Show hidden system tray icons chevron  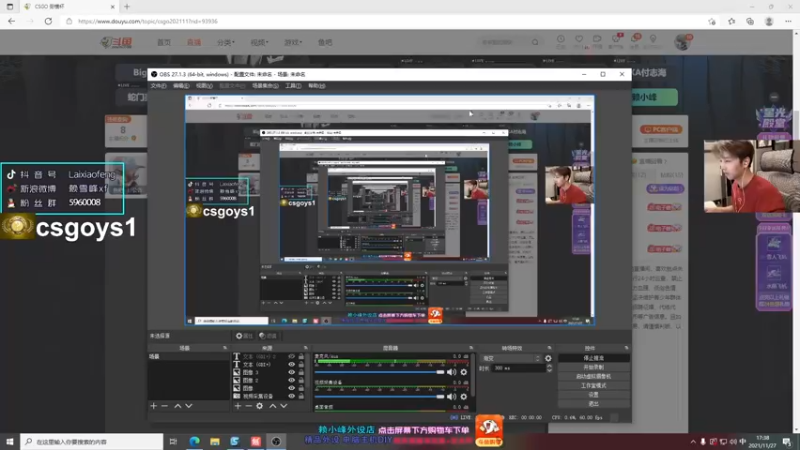click(693, 442)
